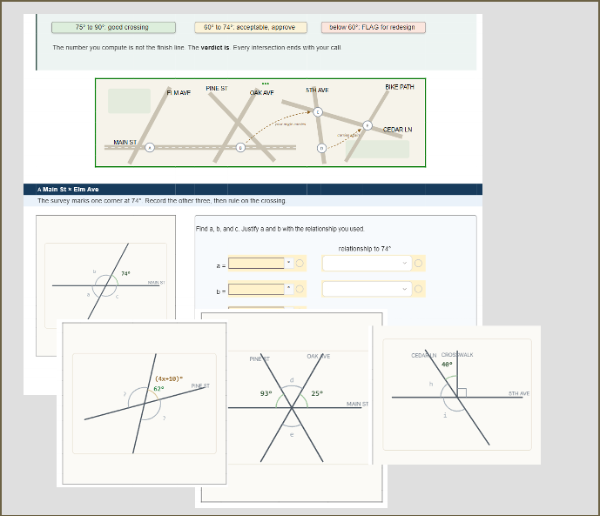Click the '40°' angle label
Image resolution: width=600 pixels, height=516 pixels.
click(447, 364)
